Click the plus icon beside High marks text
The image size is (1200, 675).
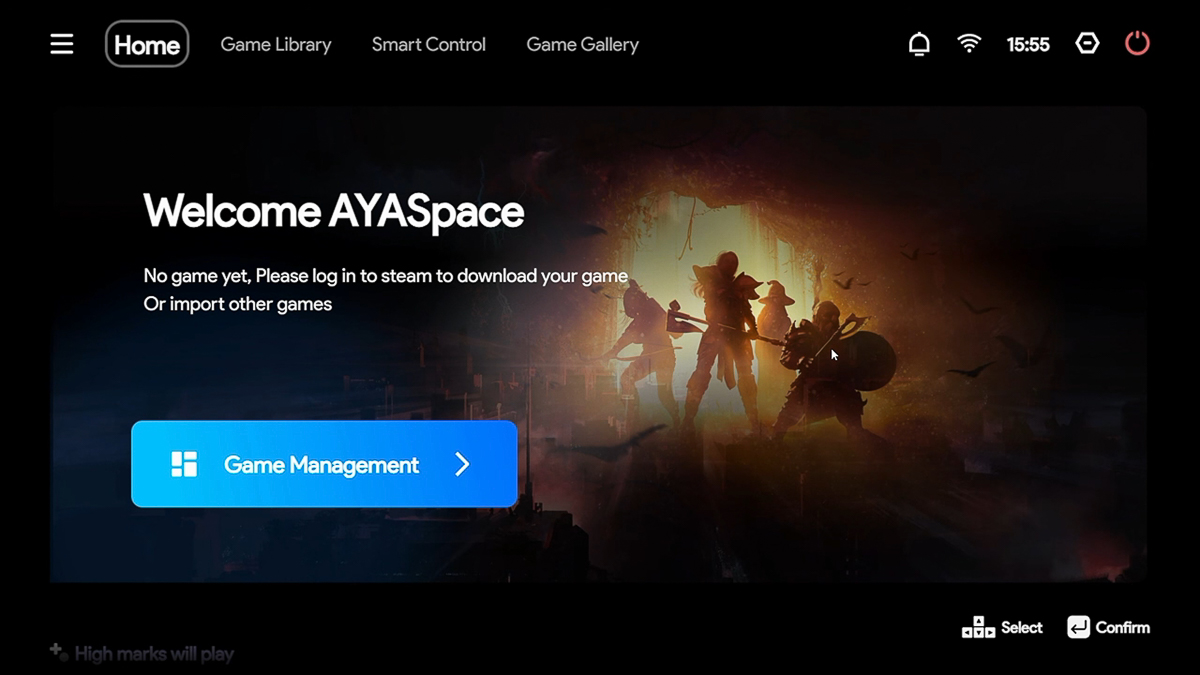point(55,648)
